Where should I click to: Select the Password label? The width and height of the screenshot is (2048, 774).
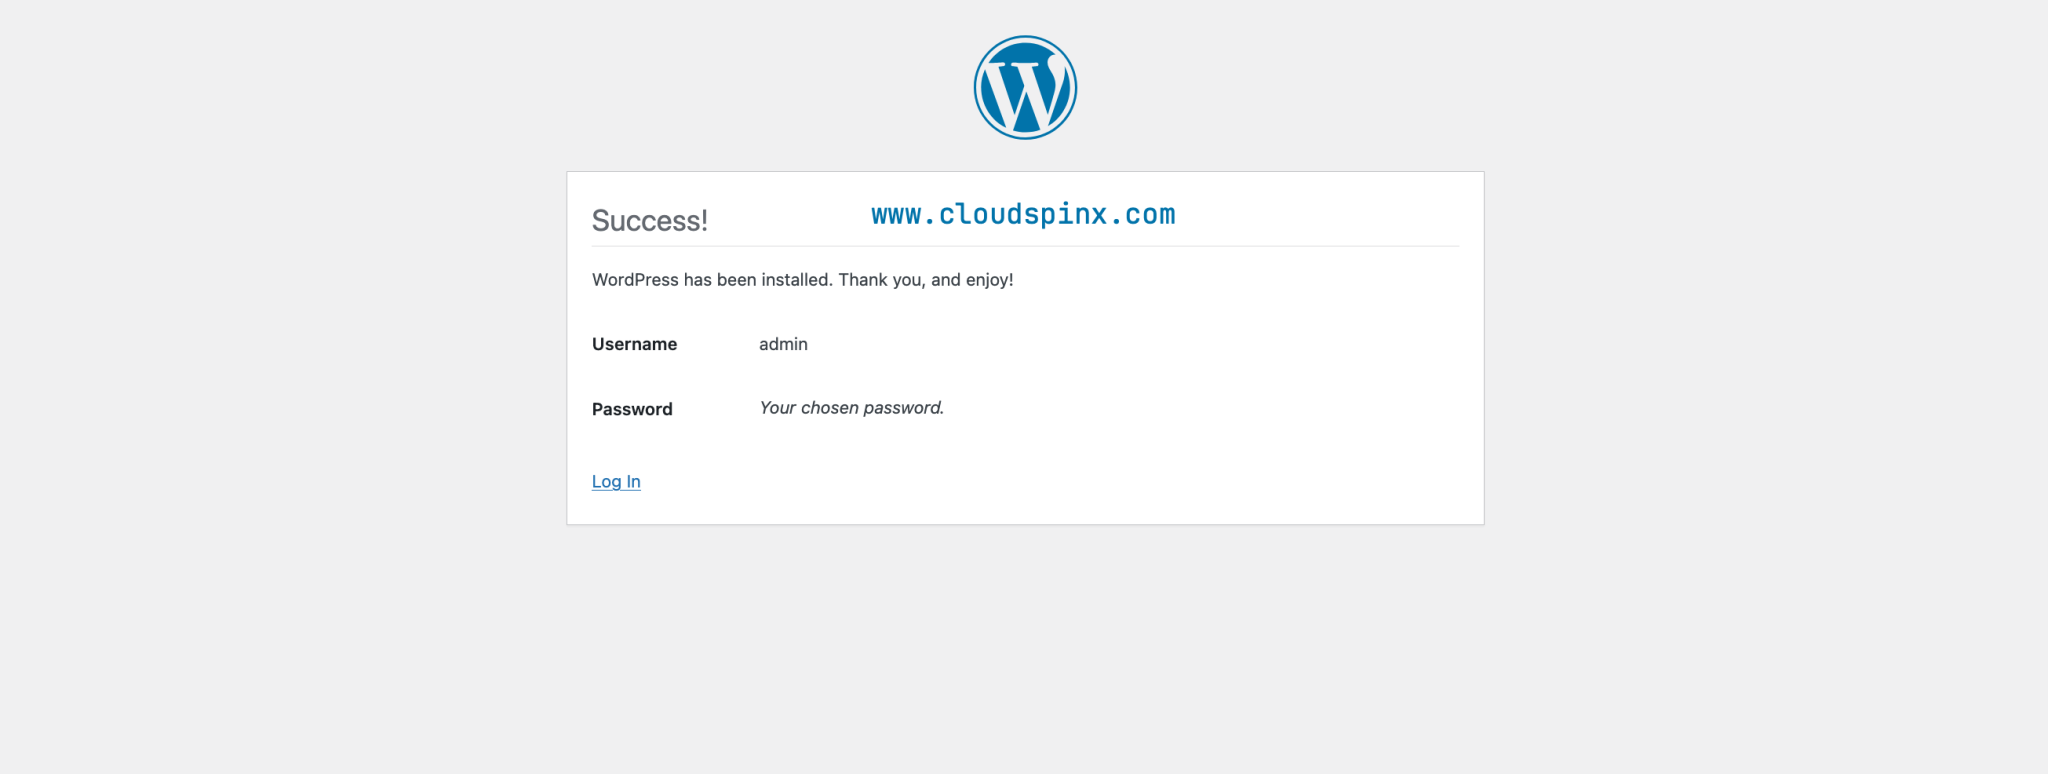tap(631, 408)
